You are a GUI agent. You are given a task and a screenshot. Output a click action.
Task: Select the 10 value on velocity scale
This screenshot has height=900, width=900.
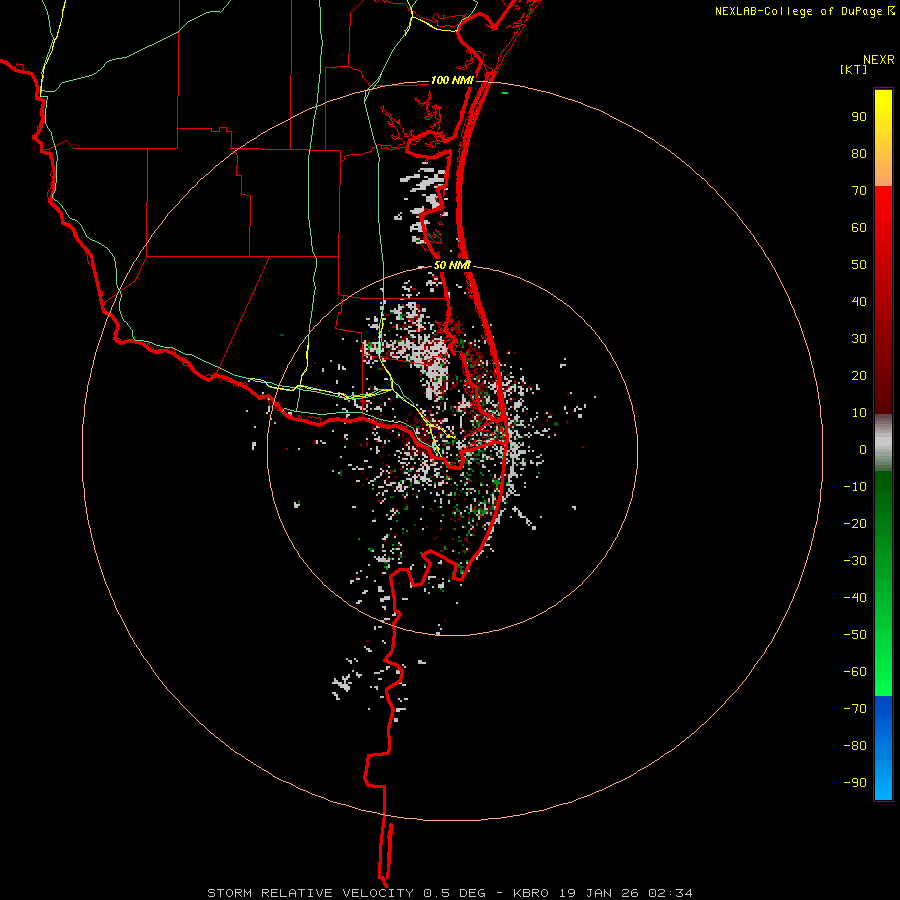click(859, 413)
